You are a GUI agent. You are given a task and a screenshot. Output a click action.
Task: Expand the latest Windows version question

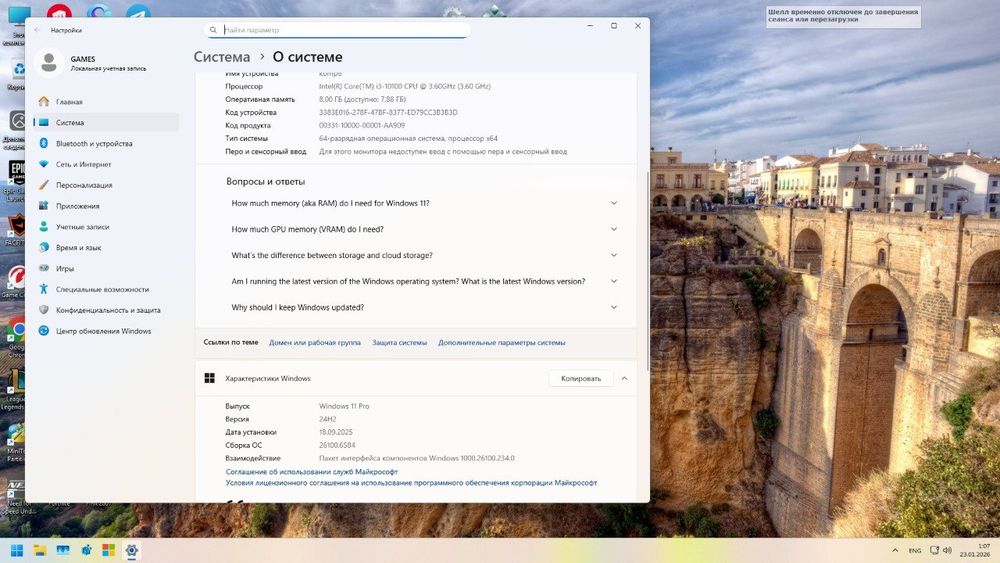[423, 281]
